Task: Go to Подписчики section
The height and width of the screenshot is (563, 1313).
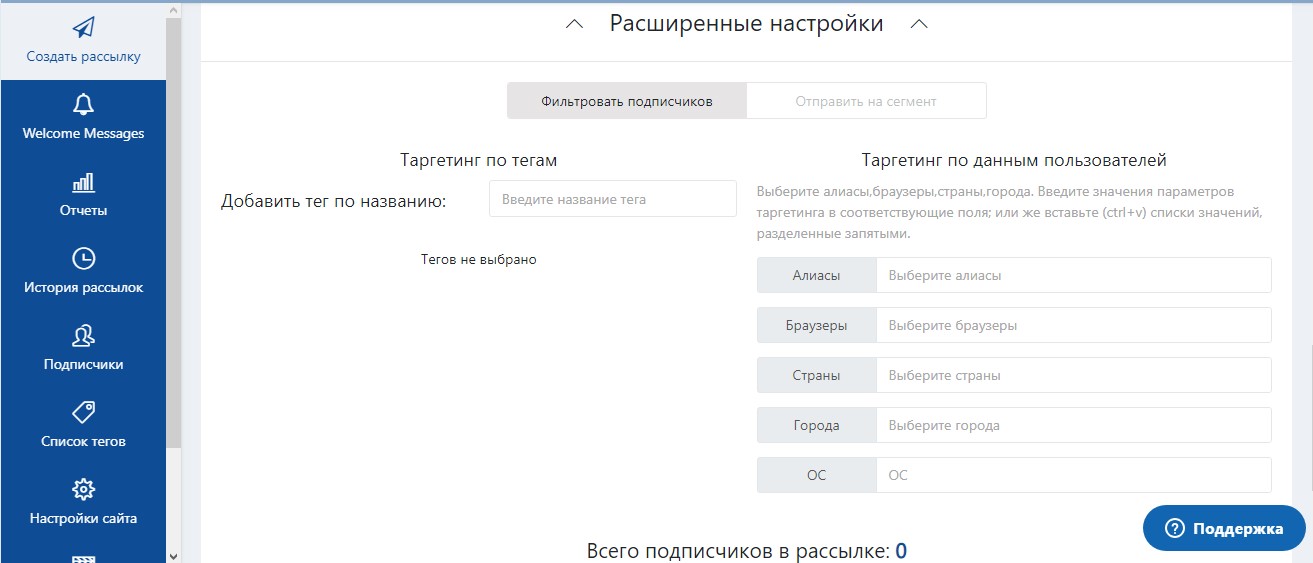Action: 83,349
